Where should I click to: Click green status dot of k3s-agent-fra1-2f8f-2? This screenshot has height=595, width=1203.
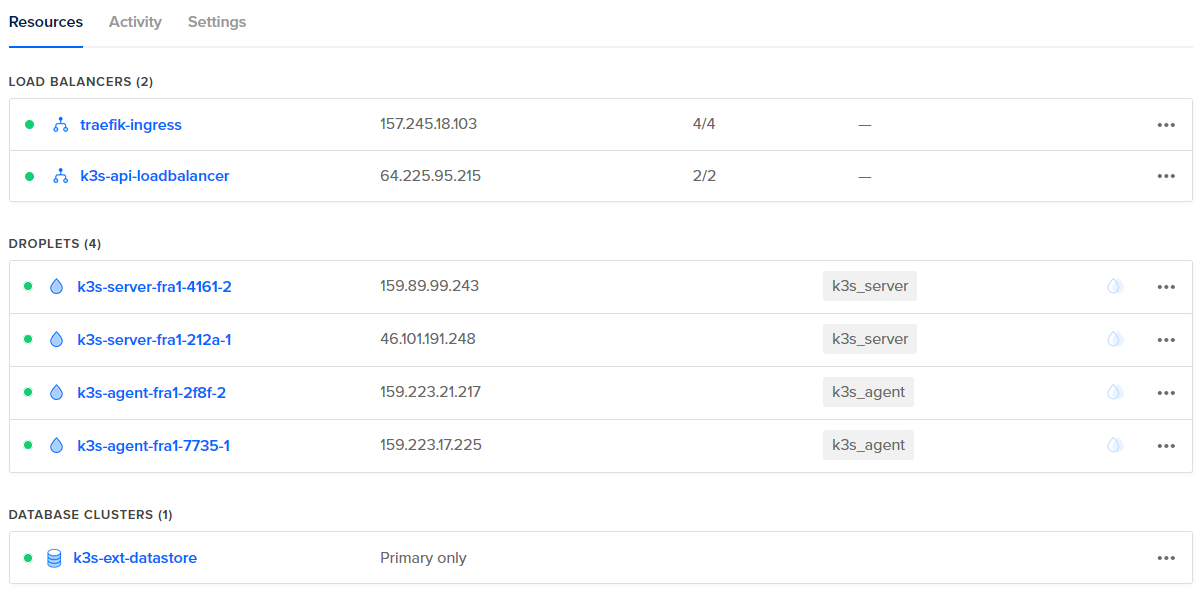[29, 392]
